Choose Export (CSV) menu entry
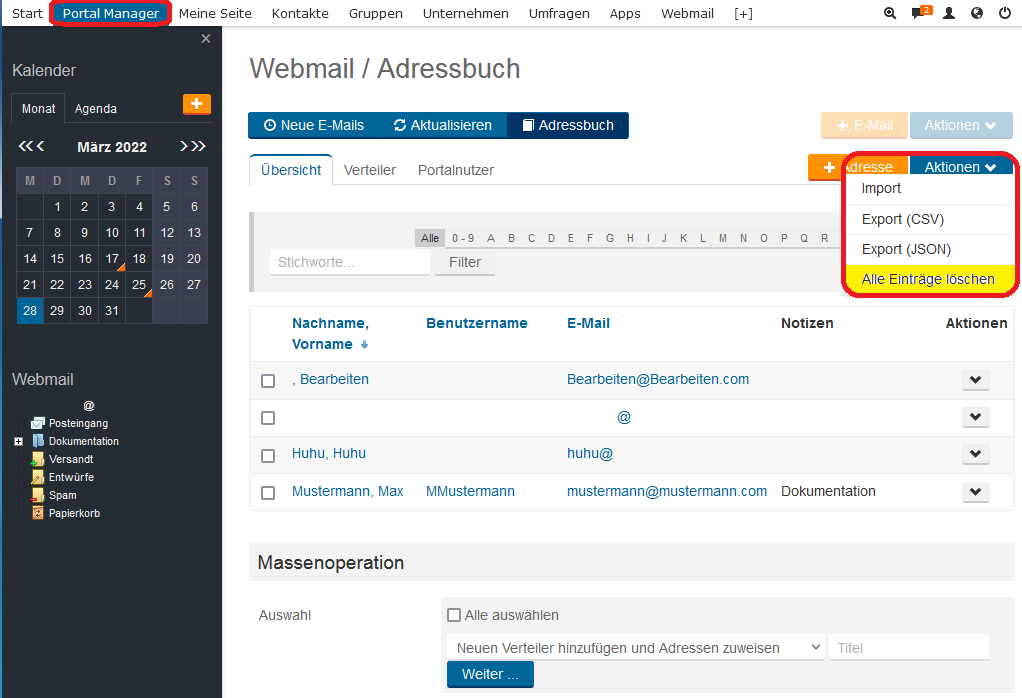 pos(931,219)
